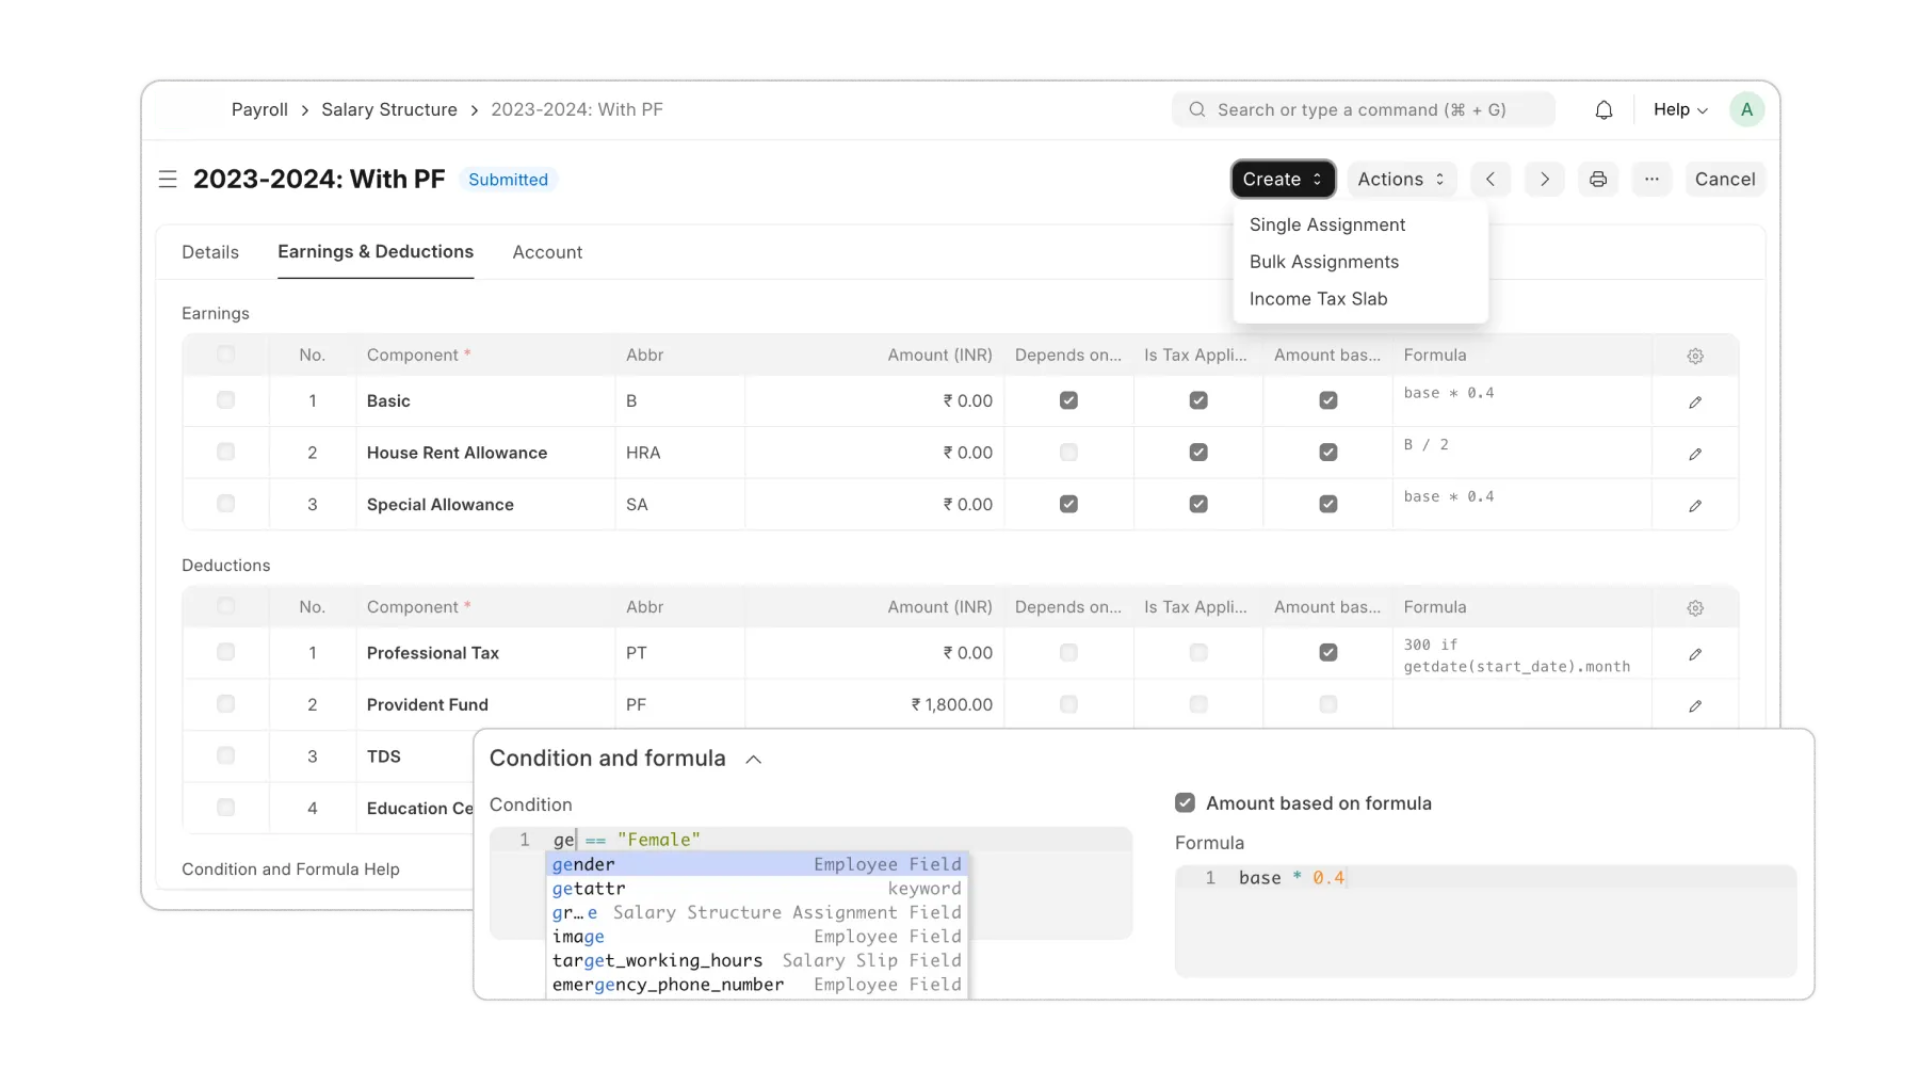
Task: Select TDS row checkbox
Action: coord(226,756)
